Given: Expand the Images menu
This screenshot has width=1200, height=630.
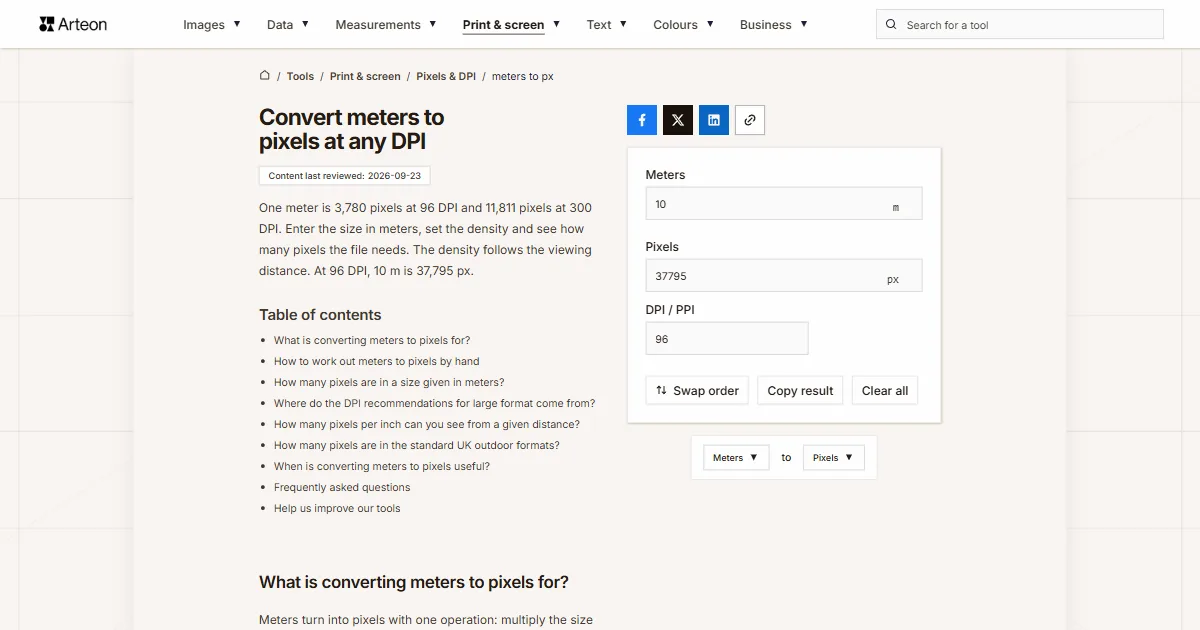Looking at the screenshot, I should [212, 24].
